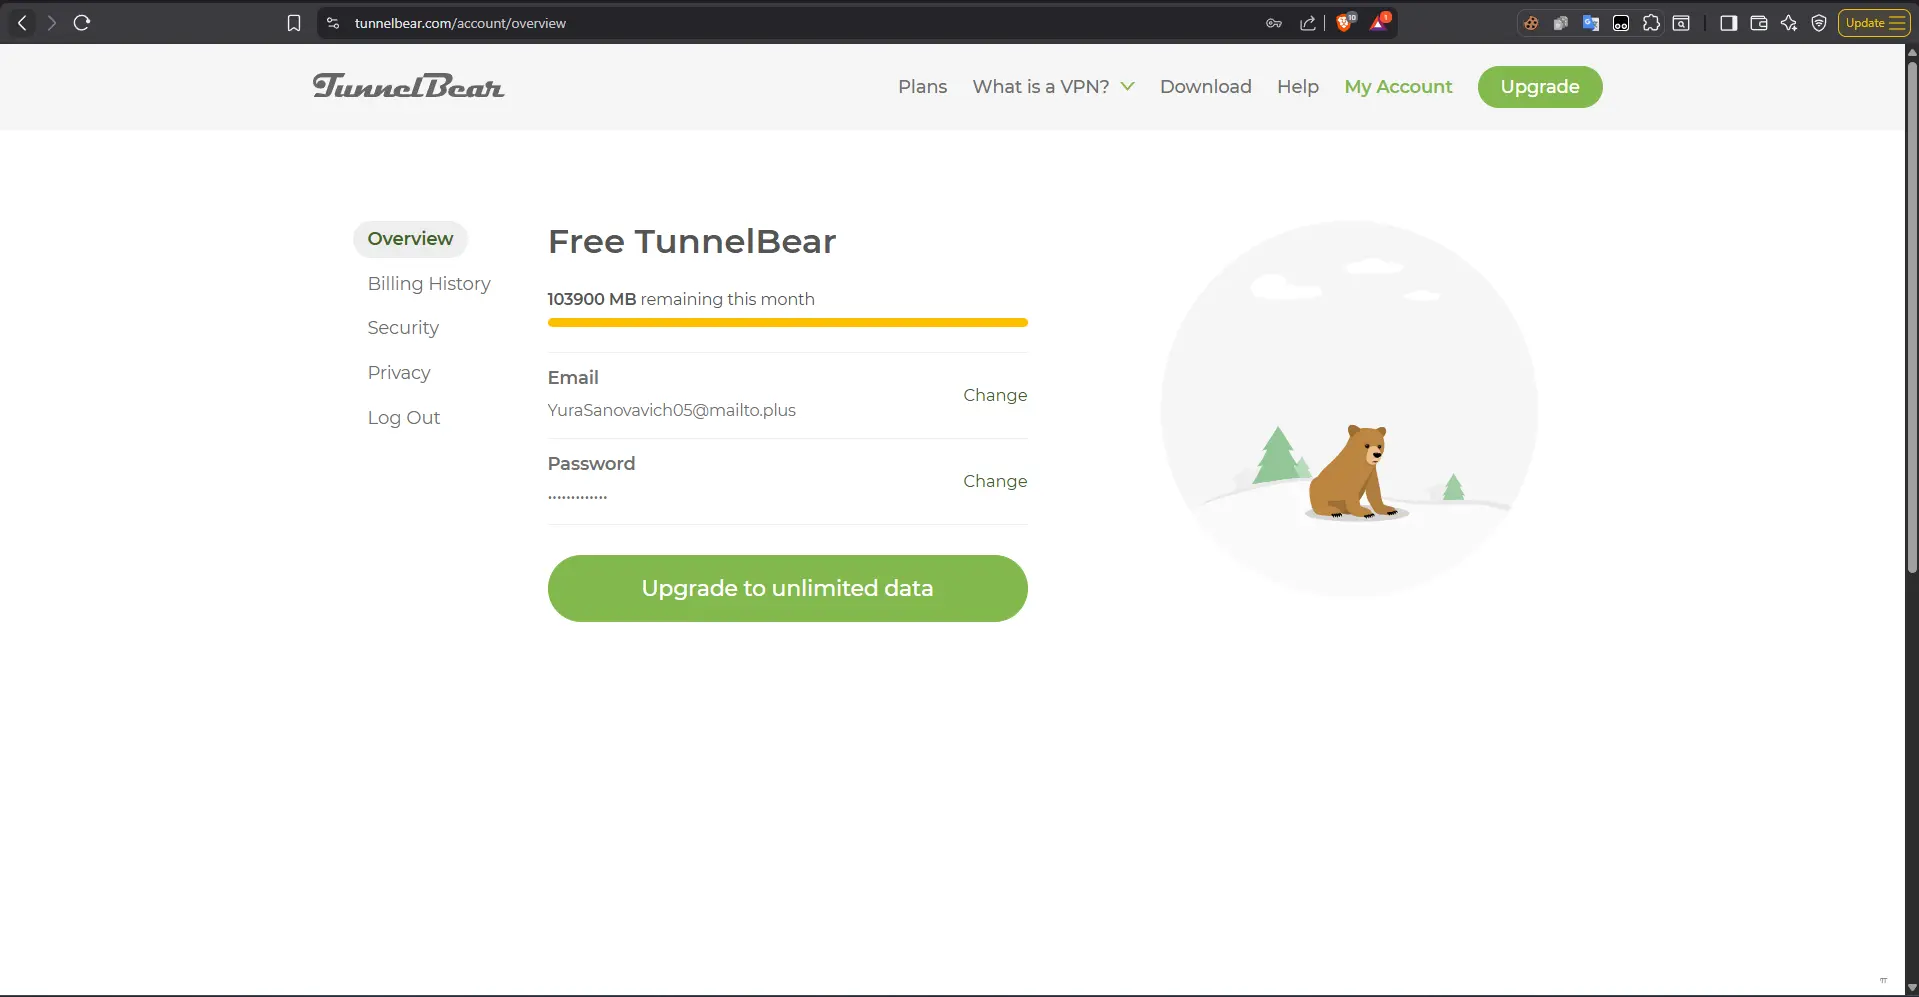Open the Google Translate extension

click(x=1591, y=23)
